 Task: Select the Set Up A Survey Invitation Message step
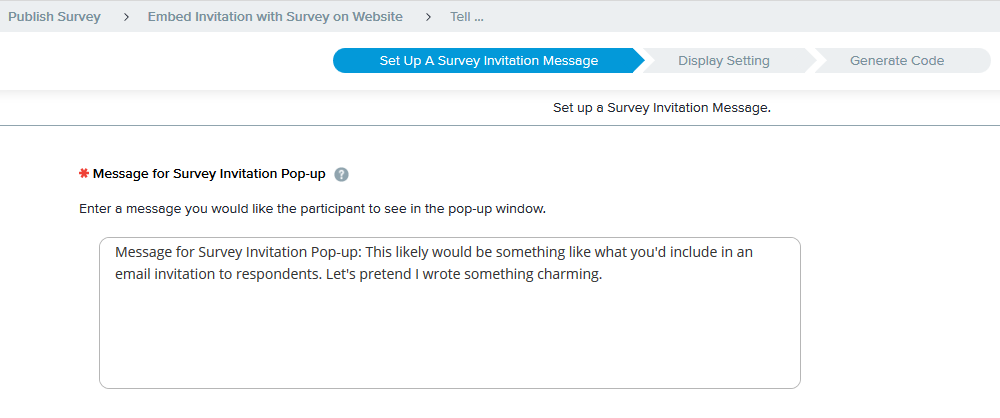488,61
